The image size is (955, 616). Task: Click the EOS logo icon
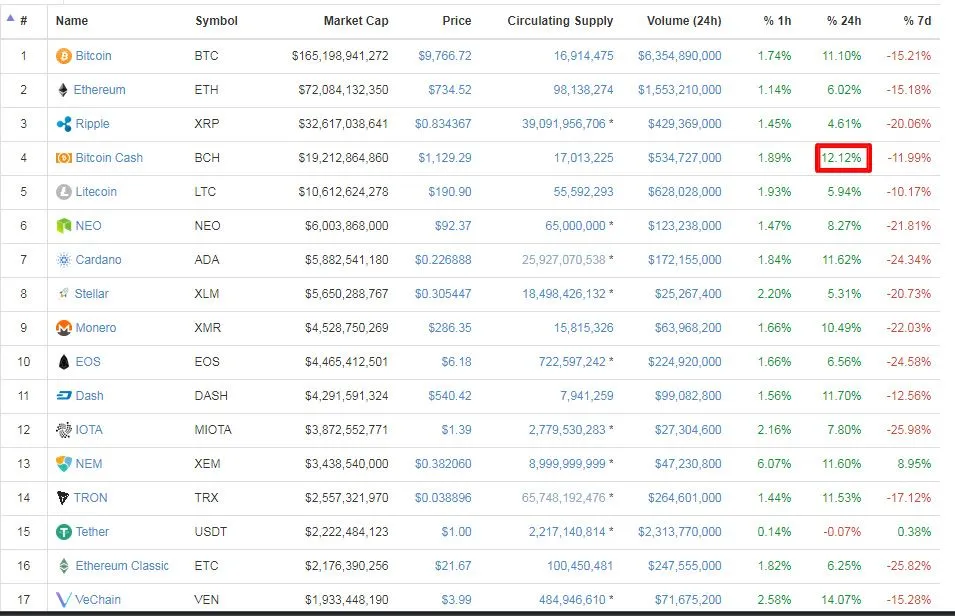[63, 362]
